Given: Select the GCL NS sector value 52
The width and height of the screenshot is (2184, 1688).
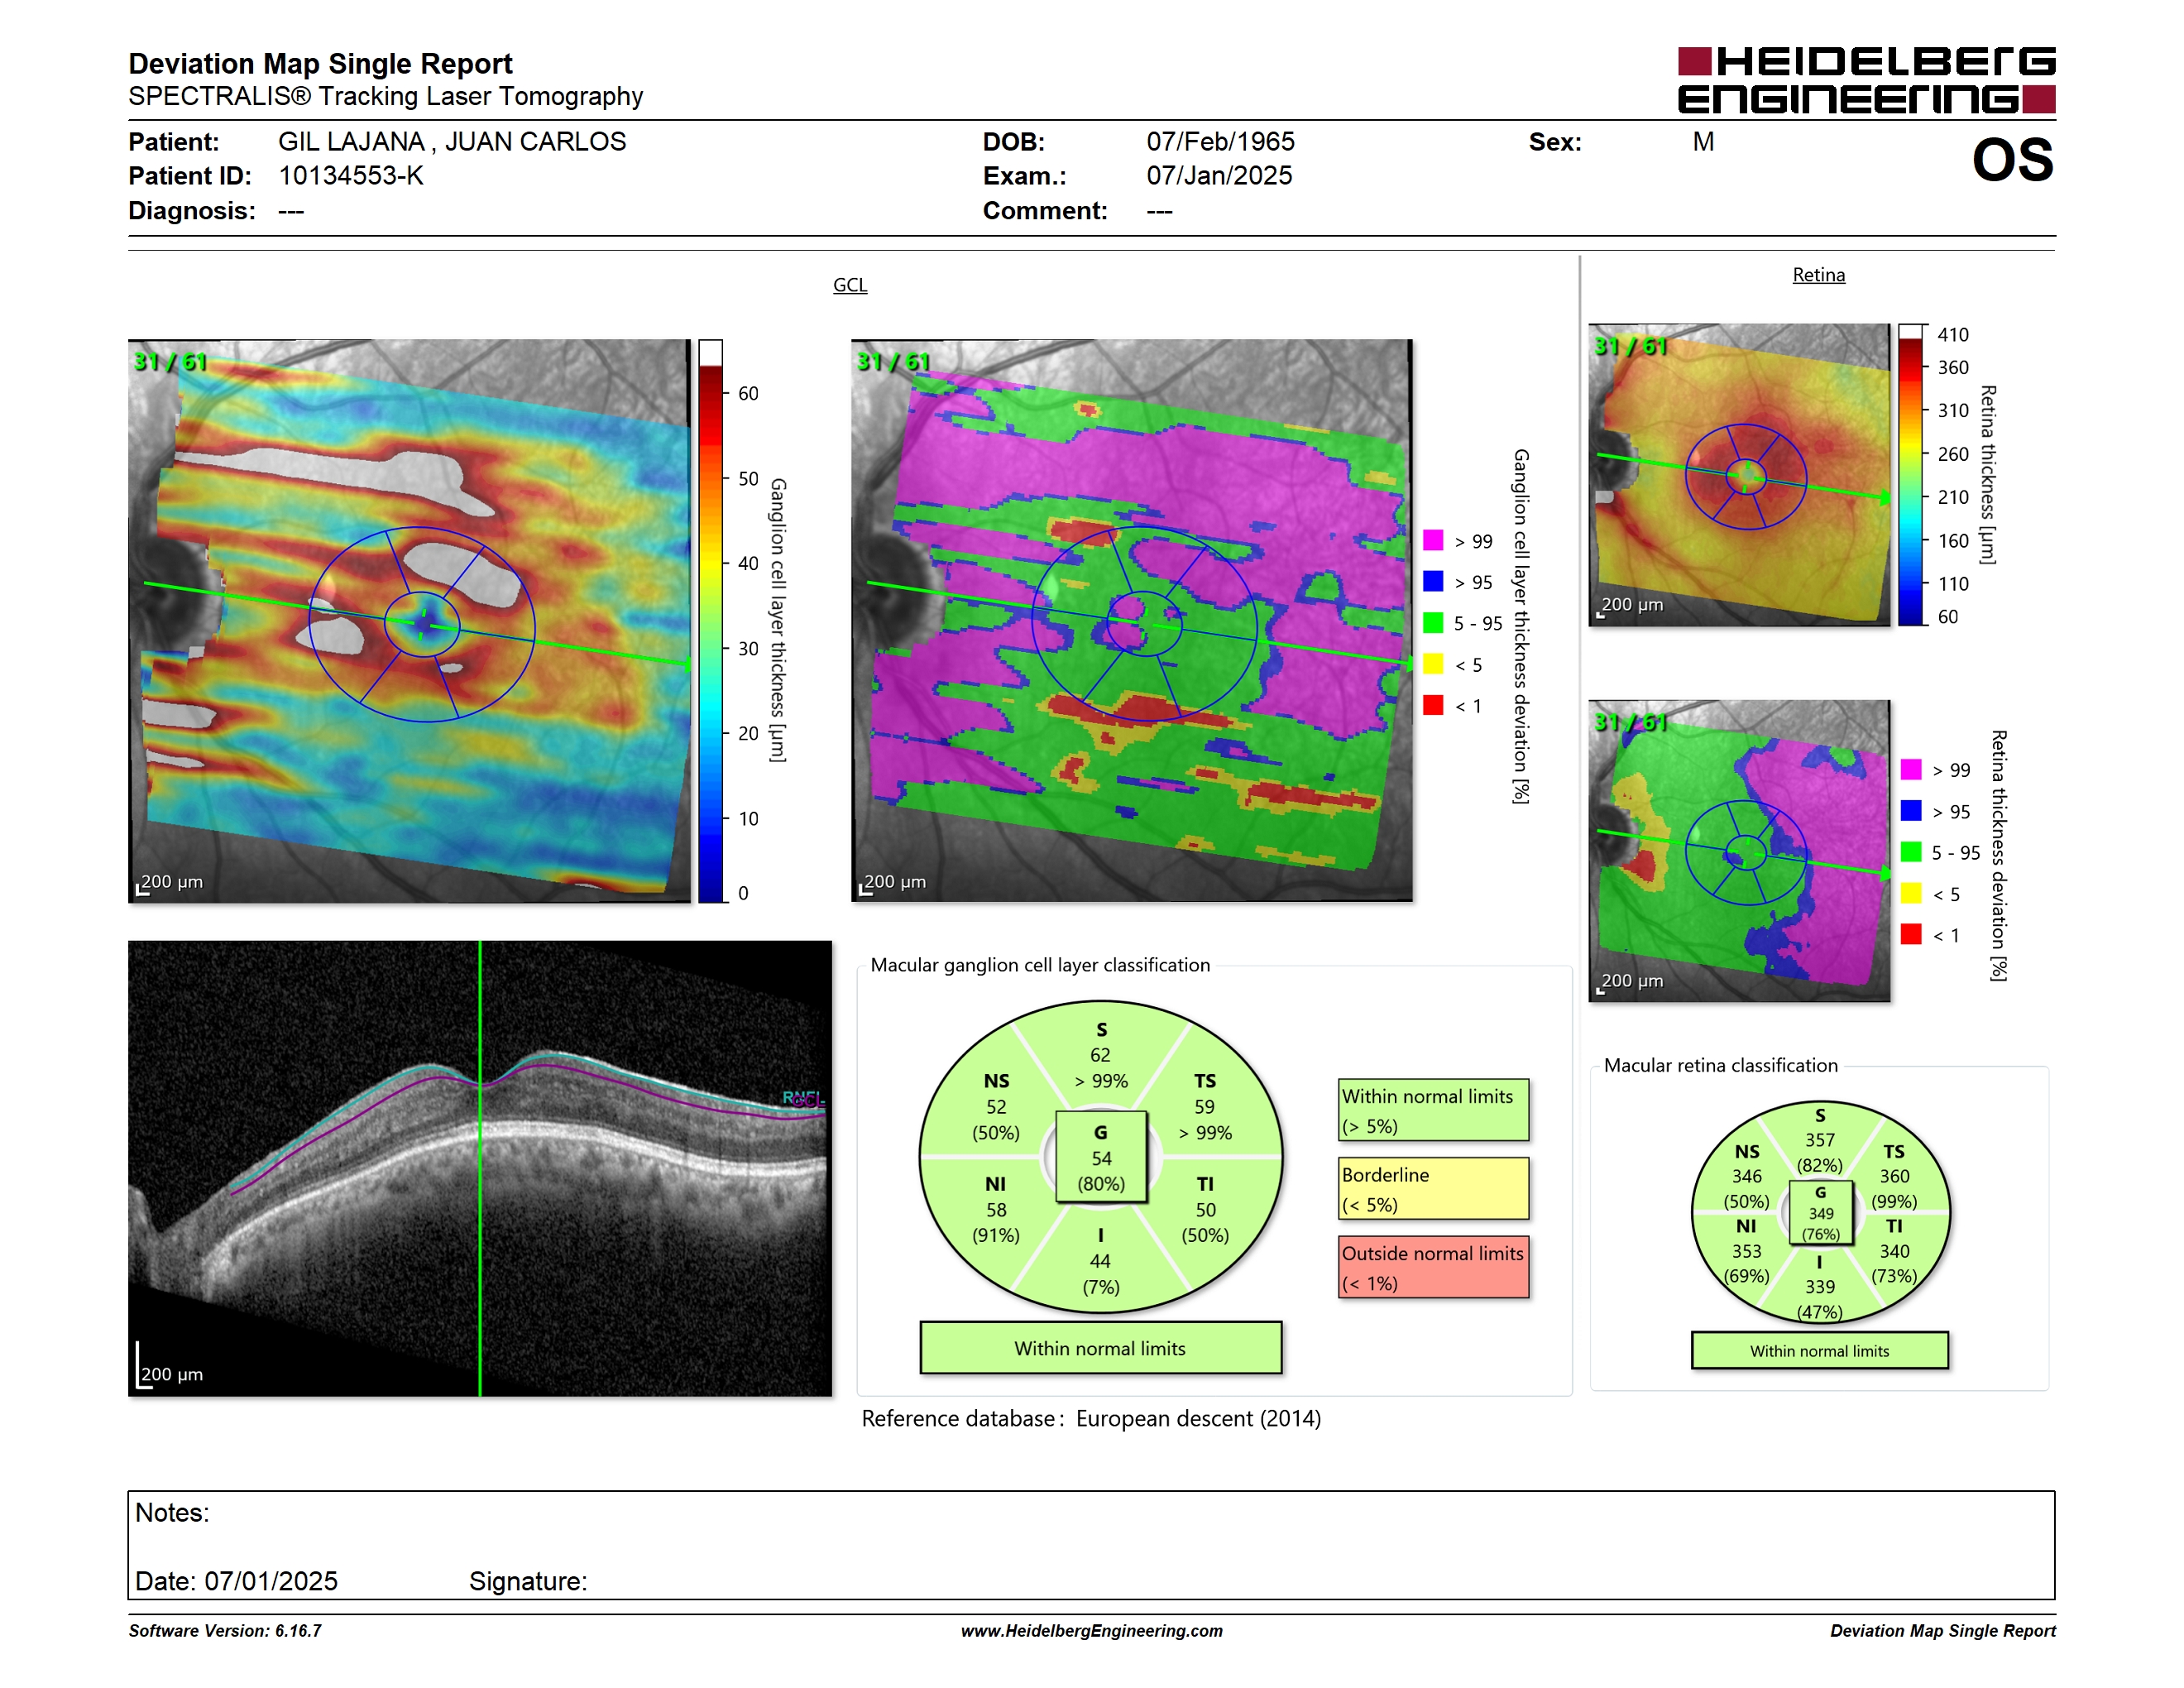Looking at the screenshot, I should (x=996, y=1107).
